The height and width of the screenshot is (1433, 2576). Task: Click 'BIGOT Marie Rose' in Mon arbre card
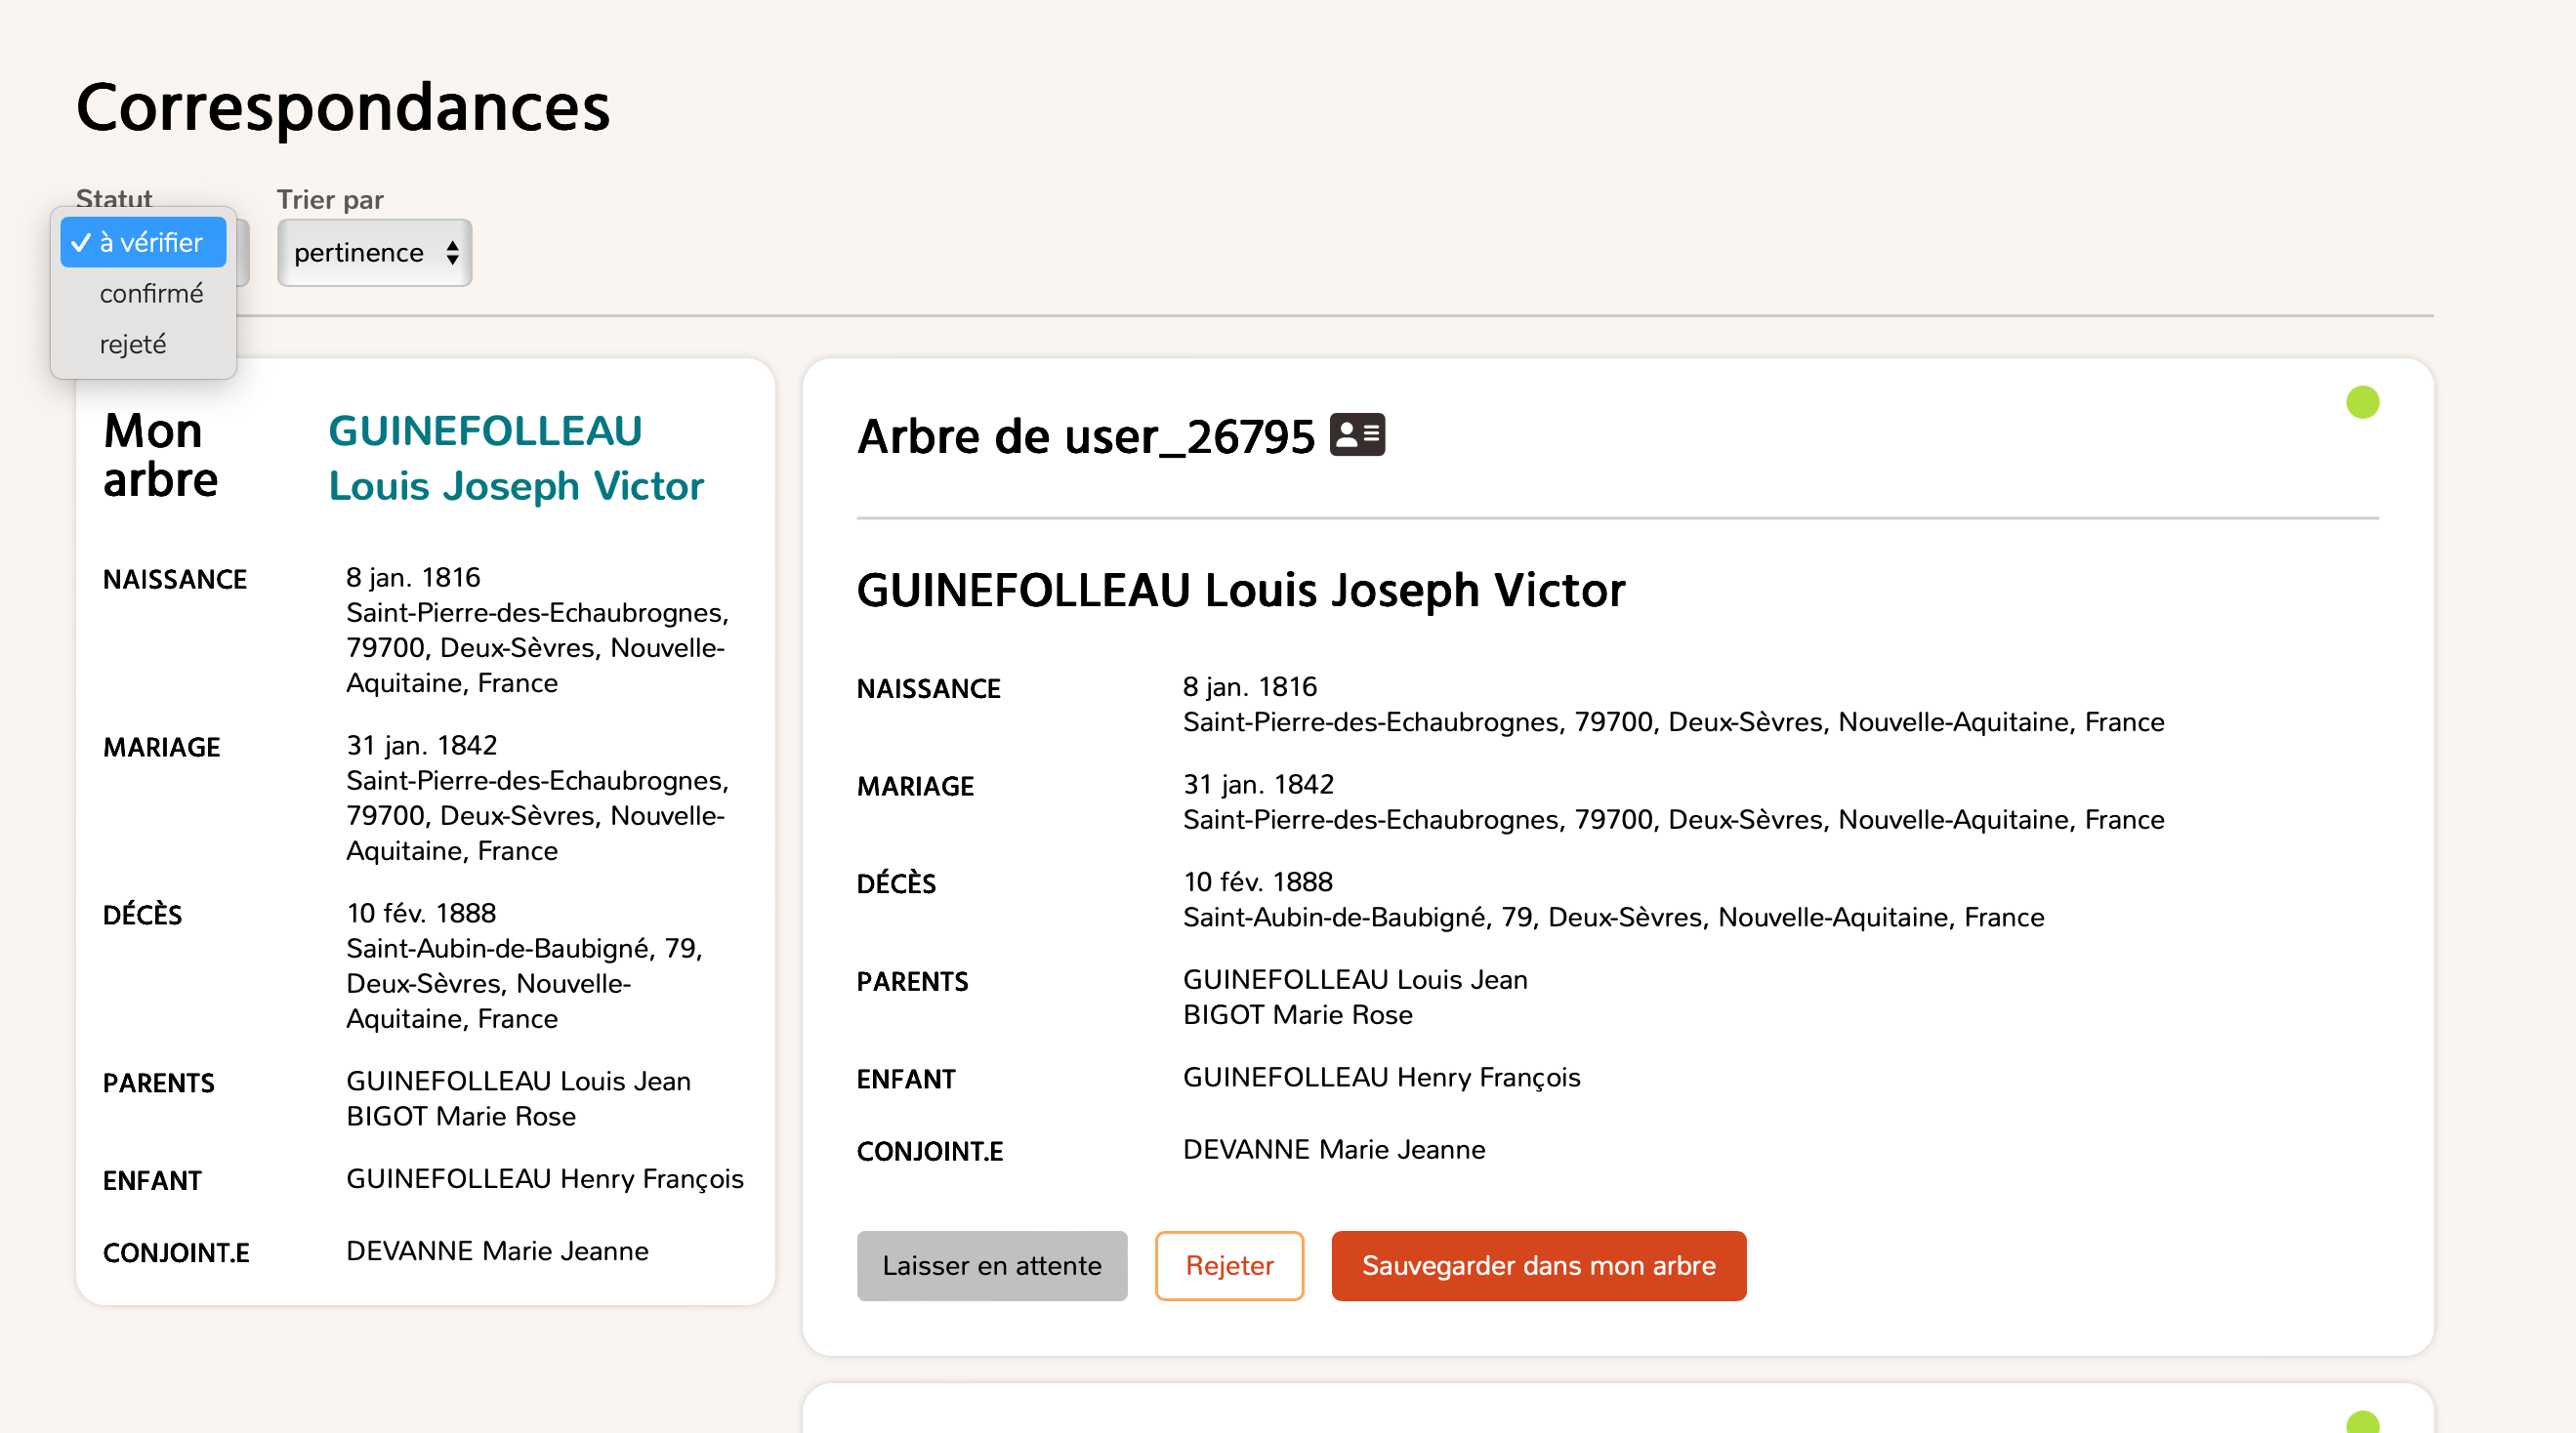click(x=461, y=1116)
